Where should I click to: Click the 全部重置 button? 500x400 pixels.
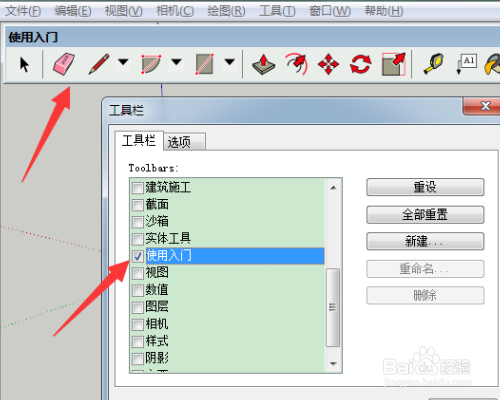coord(425,214)
